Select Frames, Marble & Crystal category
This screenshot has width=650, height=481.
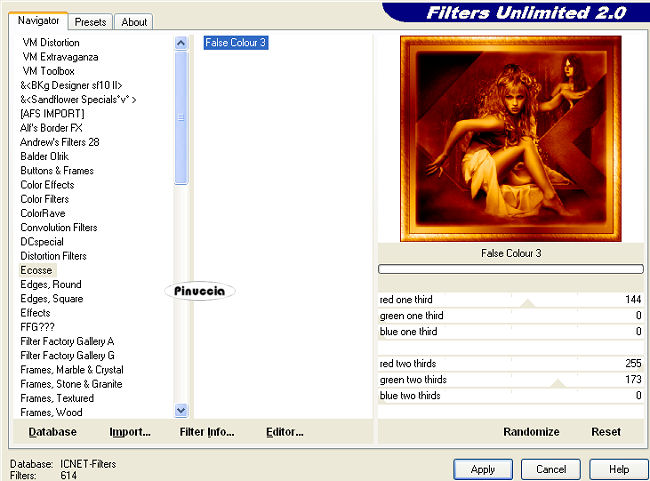click(72, 369)
